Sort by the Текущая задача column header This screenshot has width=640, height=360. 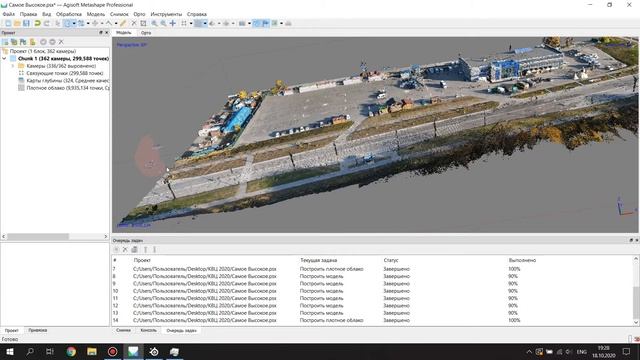(318, 260)
